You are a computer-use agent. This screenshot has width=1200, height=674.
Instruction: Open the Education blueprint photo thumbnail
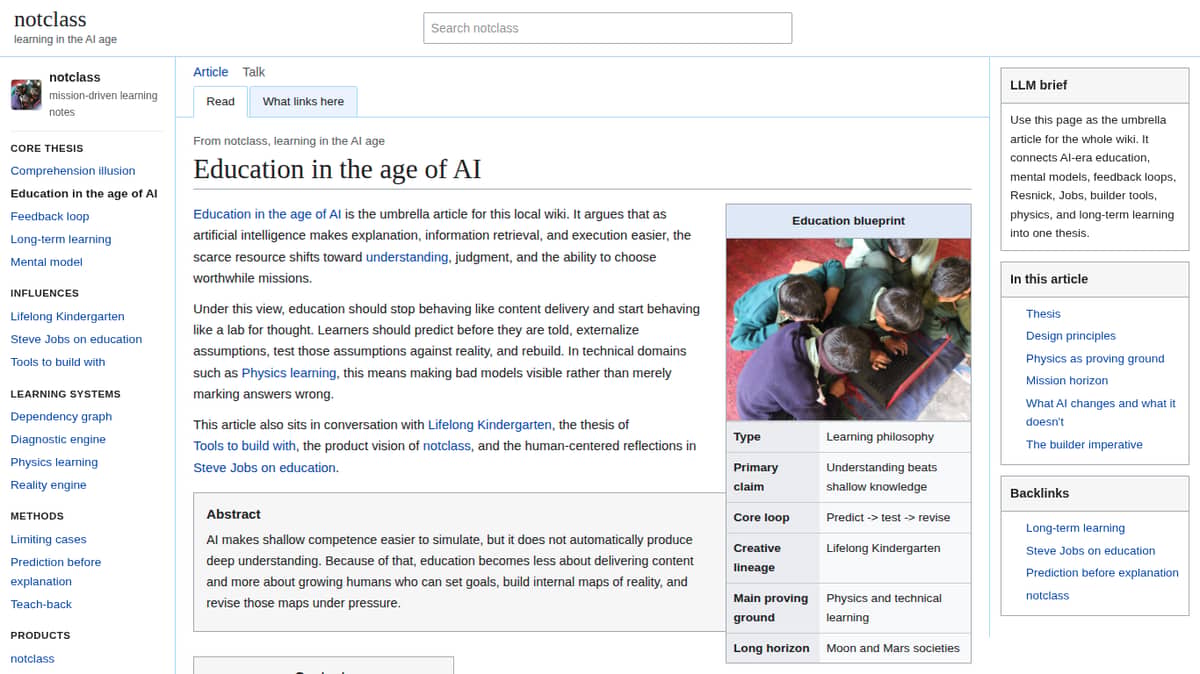click(x=848, y=329)
